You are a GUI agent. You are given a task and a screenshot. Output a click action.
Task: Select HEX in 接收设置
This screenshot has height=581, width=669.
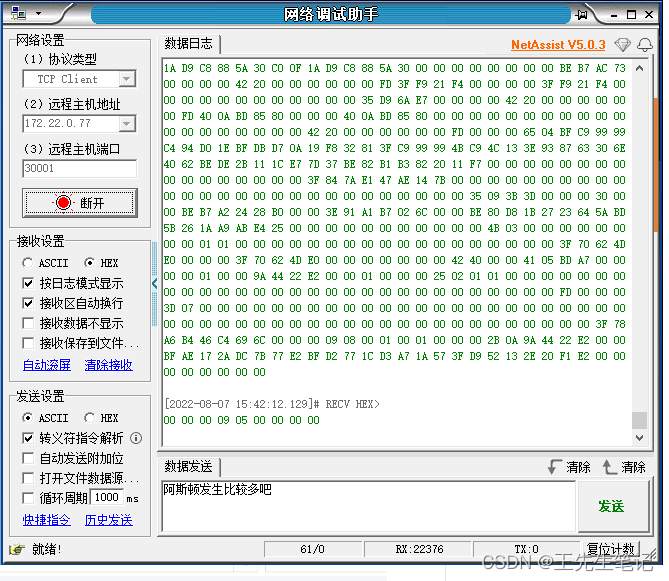[x=89, y=263]
